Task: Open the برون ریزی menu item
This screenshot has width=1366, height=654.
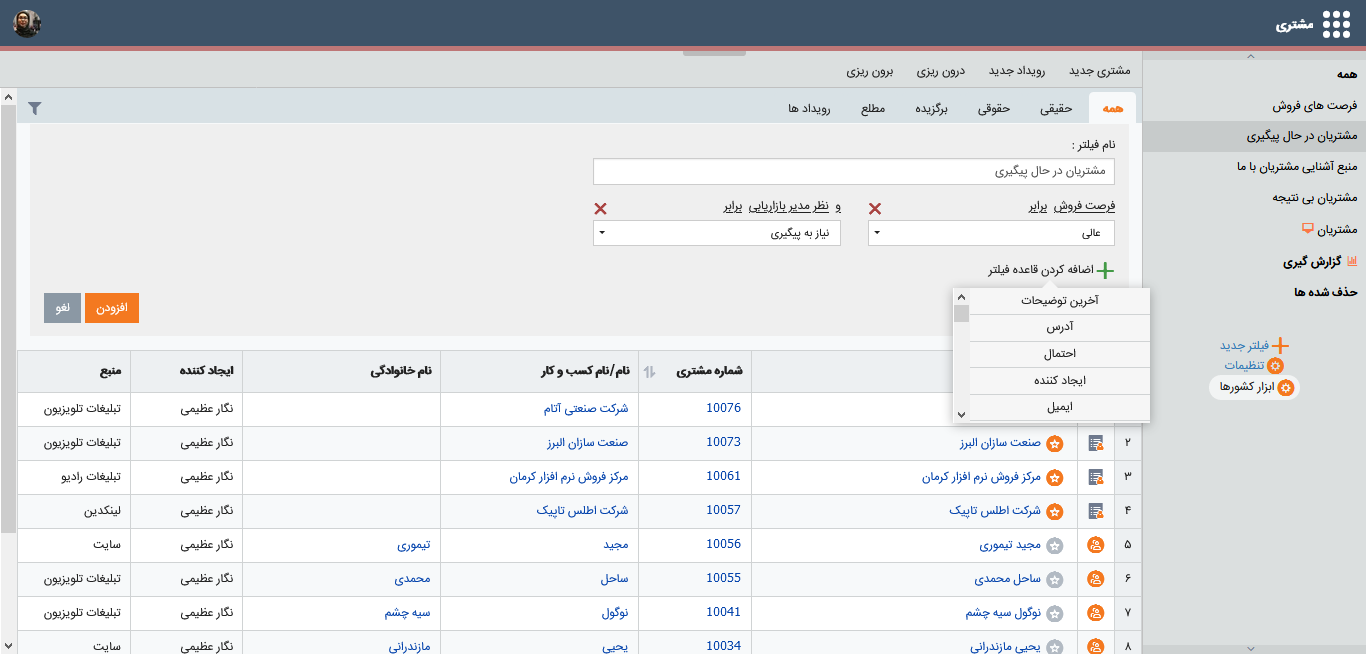Action: click(x=870, y=71)
